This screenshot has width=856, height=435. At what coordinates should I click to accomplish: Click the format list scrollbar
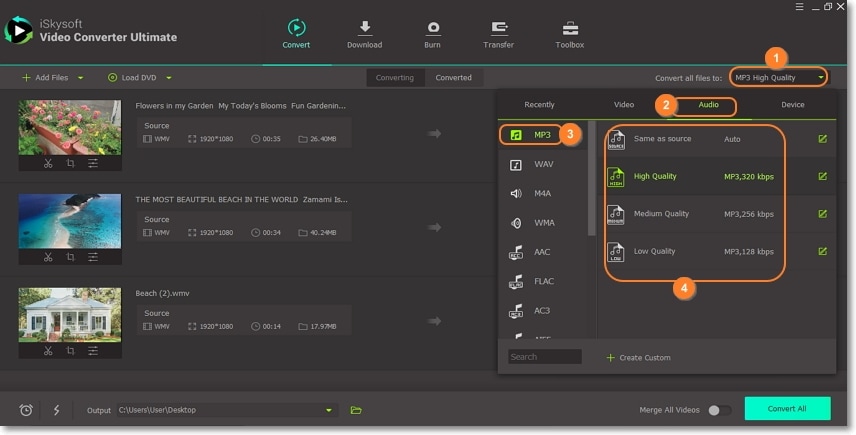pyautogui.click(x=591, y=178)
